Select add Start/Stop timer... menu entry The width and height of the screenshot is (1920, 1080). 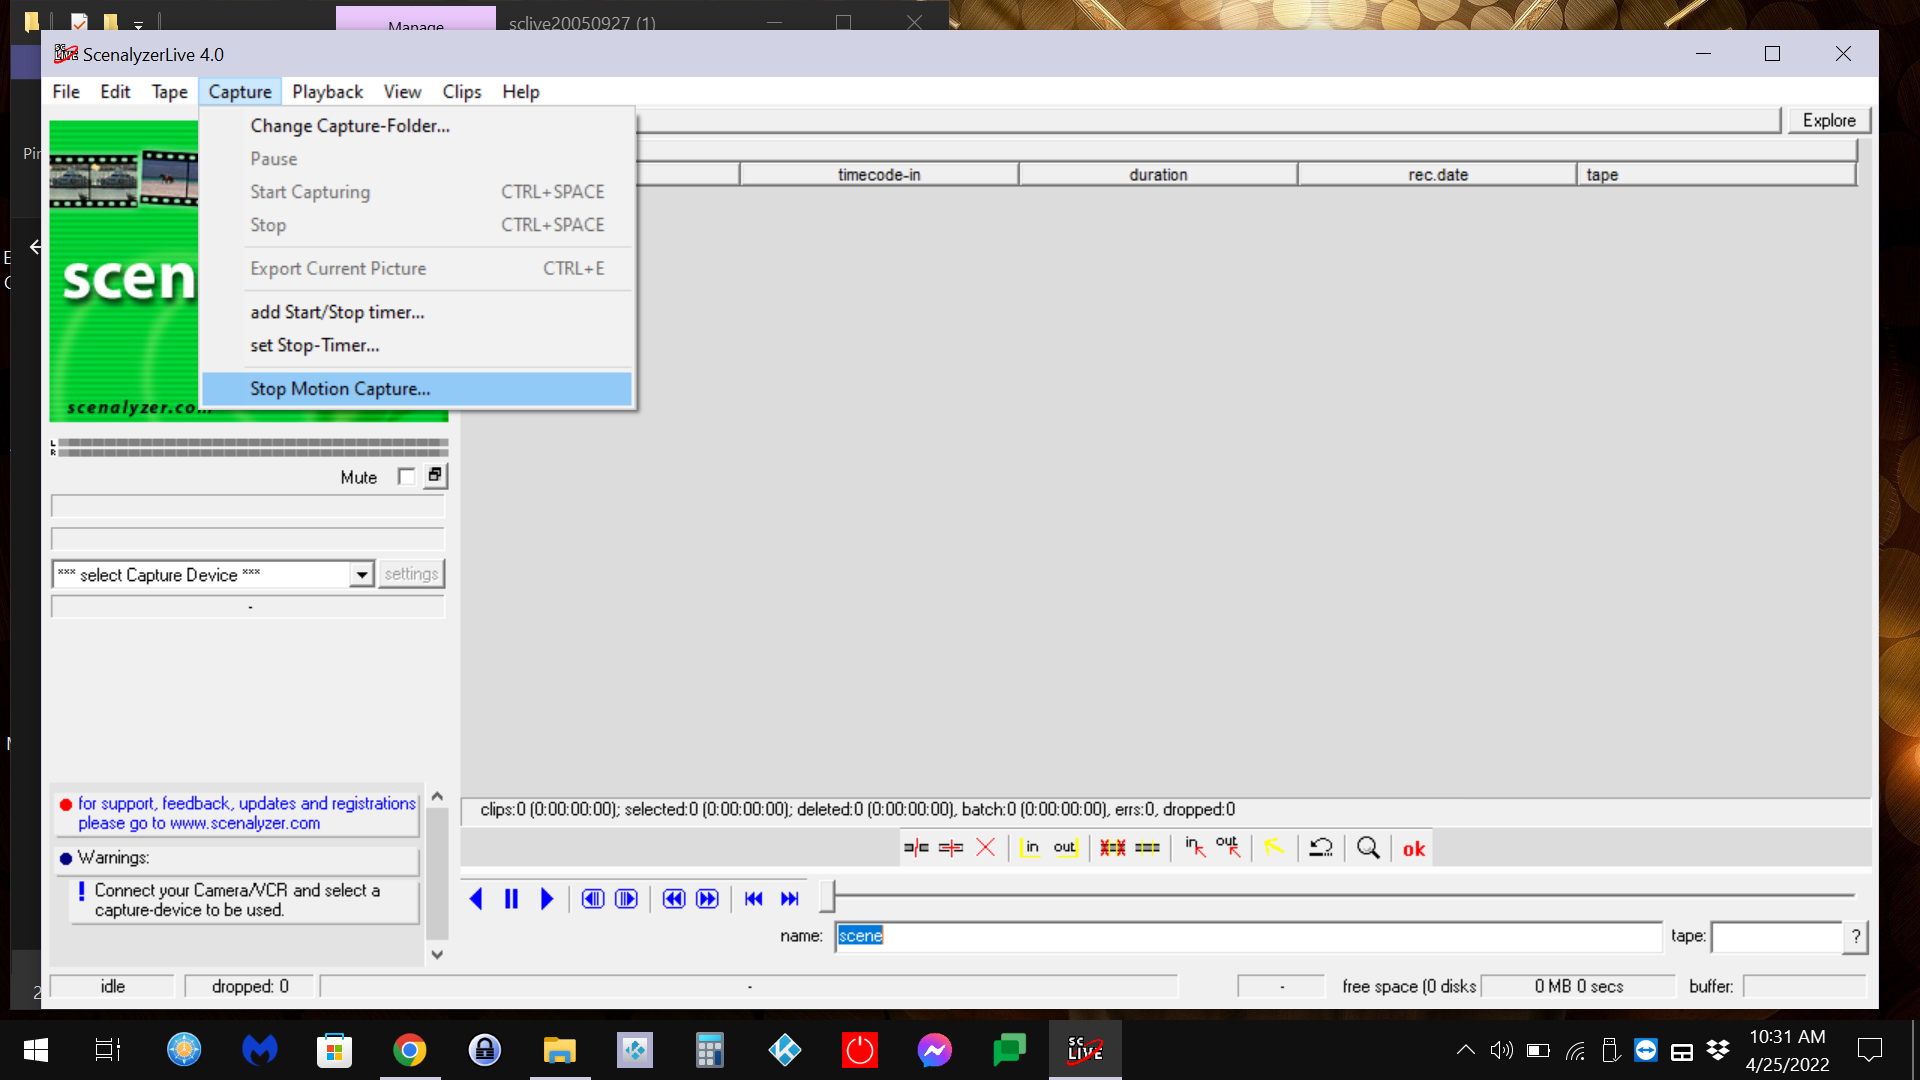tap(417, 312)
